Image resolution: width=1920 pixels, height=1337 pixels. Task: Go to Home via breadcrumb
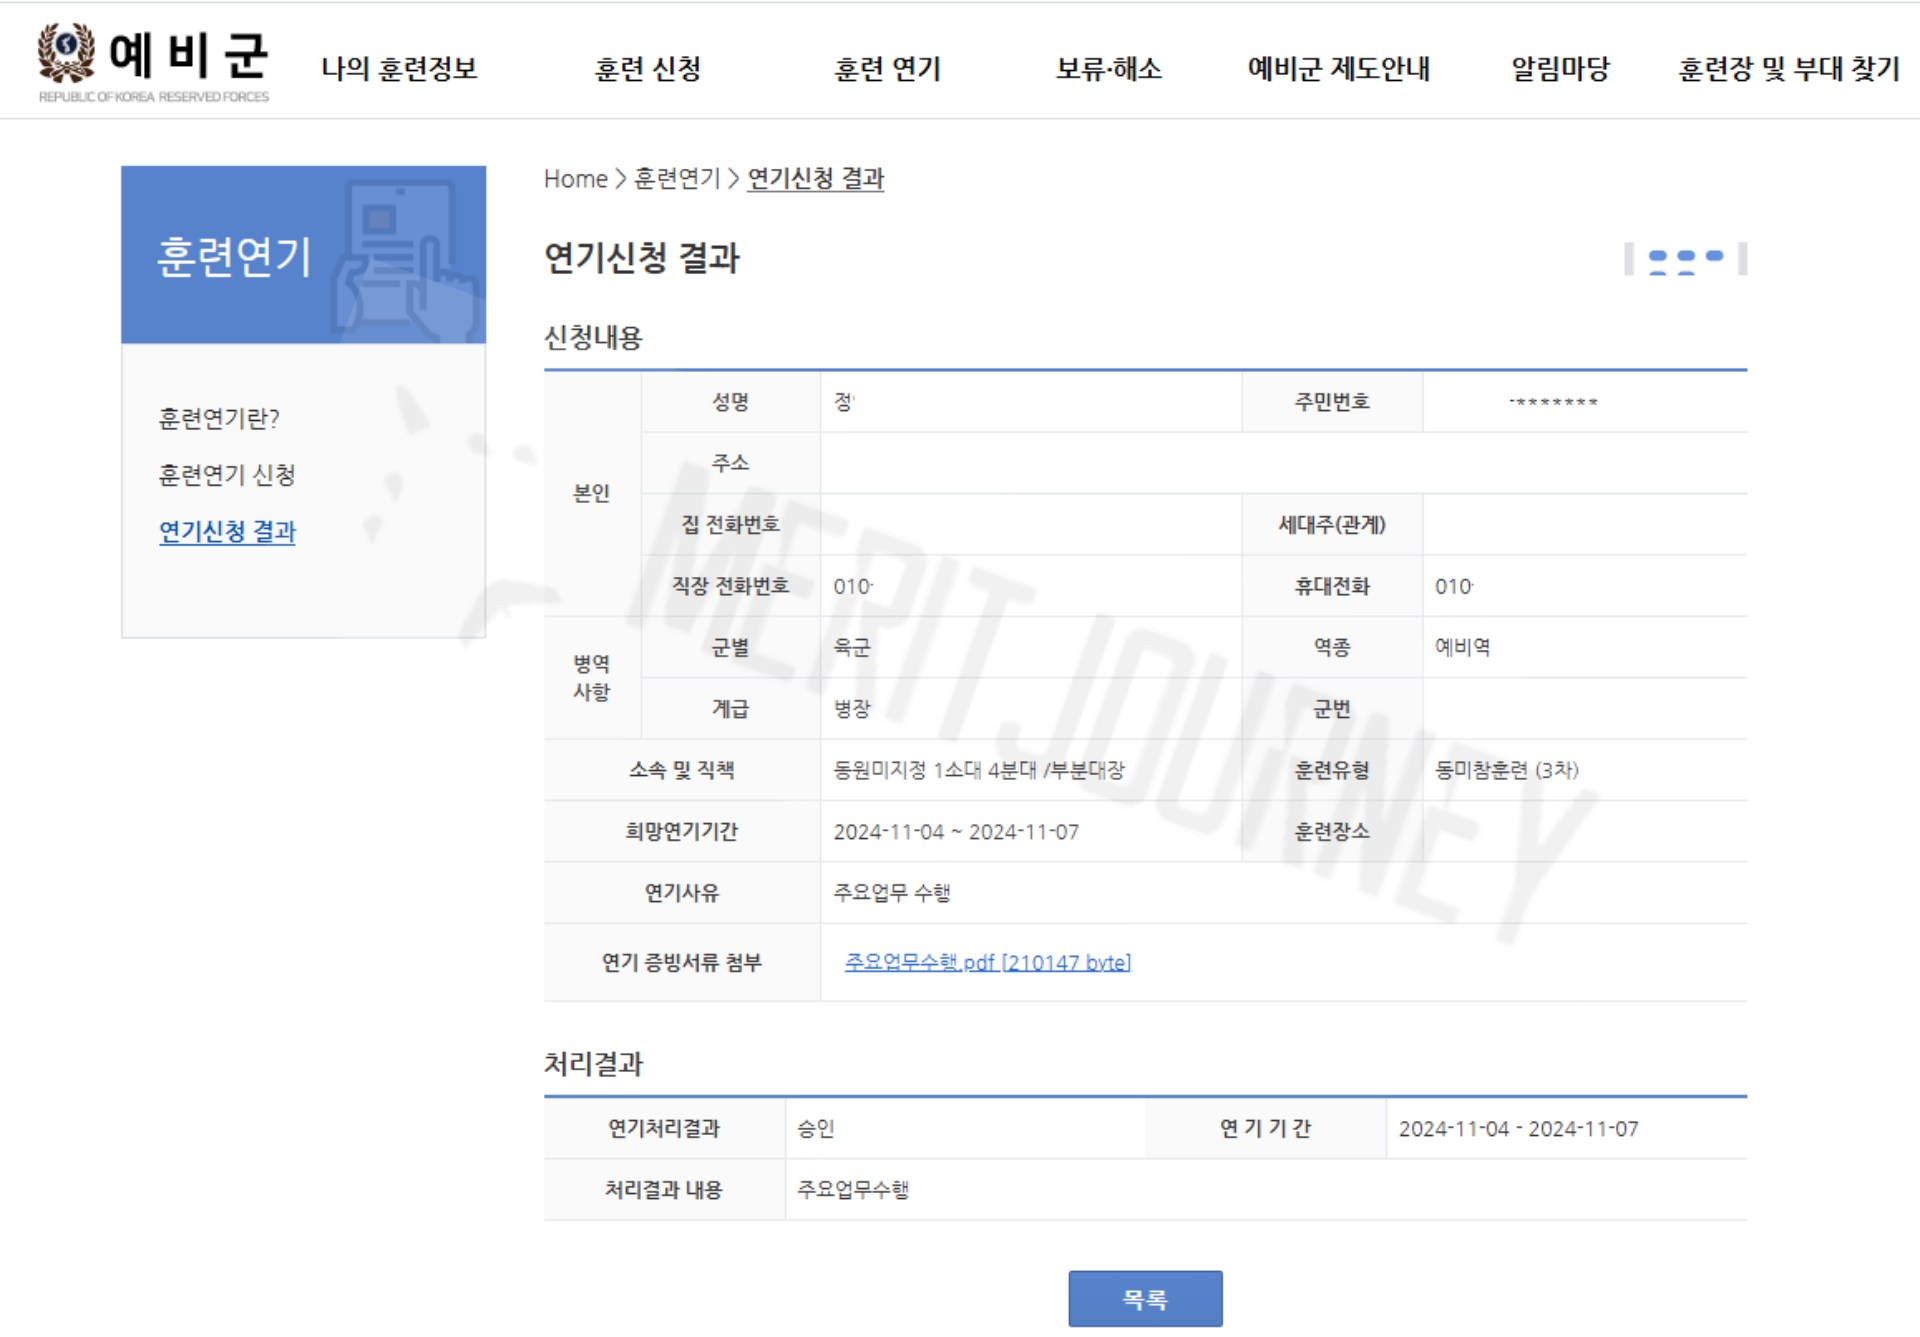(575, 179)
